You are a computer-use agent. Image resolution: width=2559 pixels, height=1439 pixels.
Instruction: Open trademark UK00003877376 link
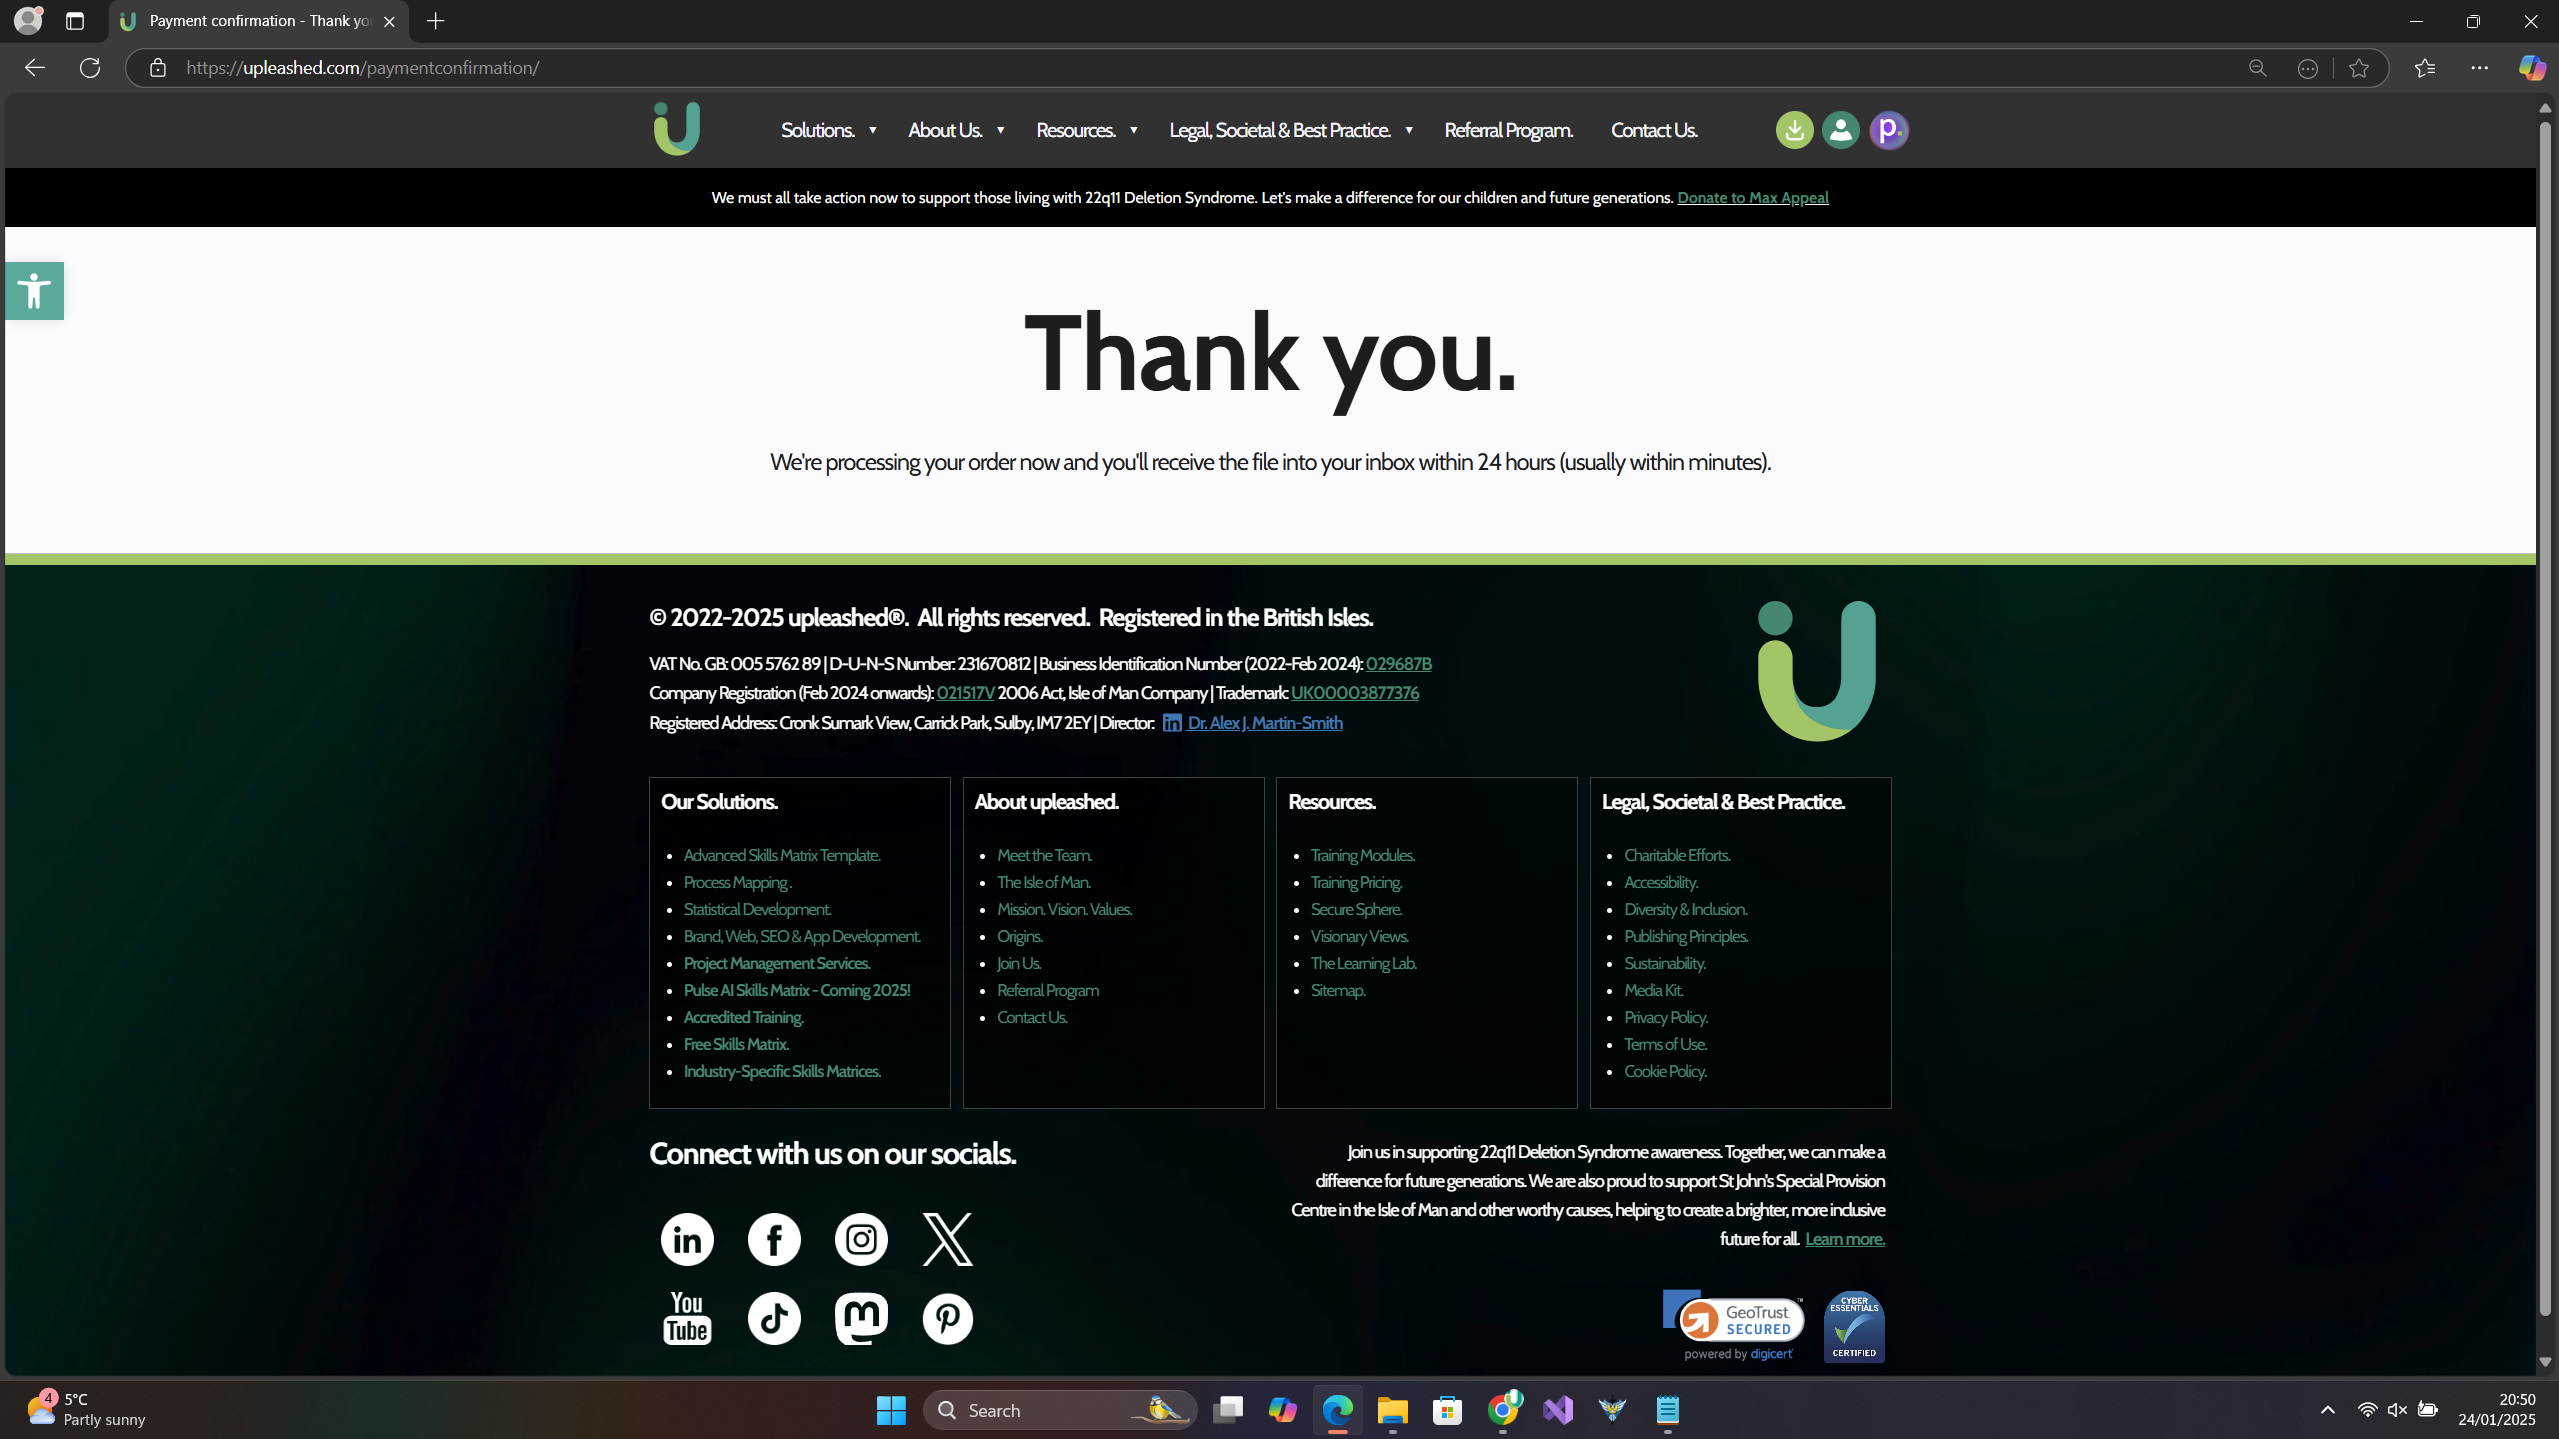[1354, 693]
